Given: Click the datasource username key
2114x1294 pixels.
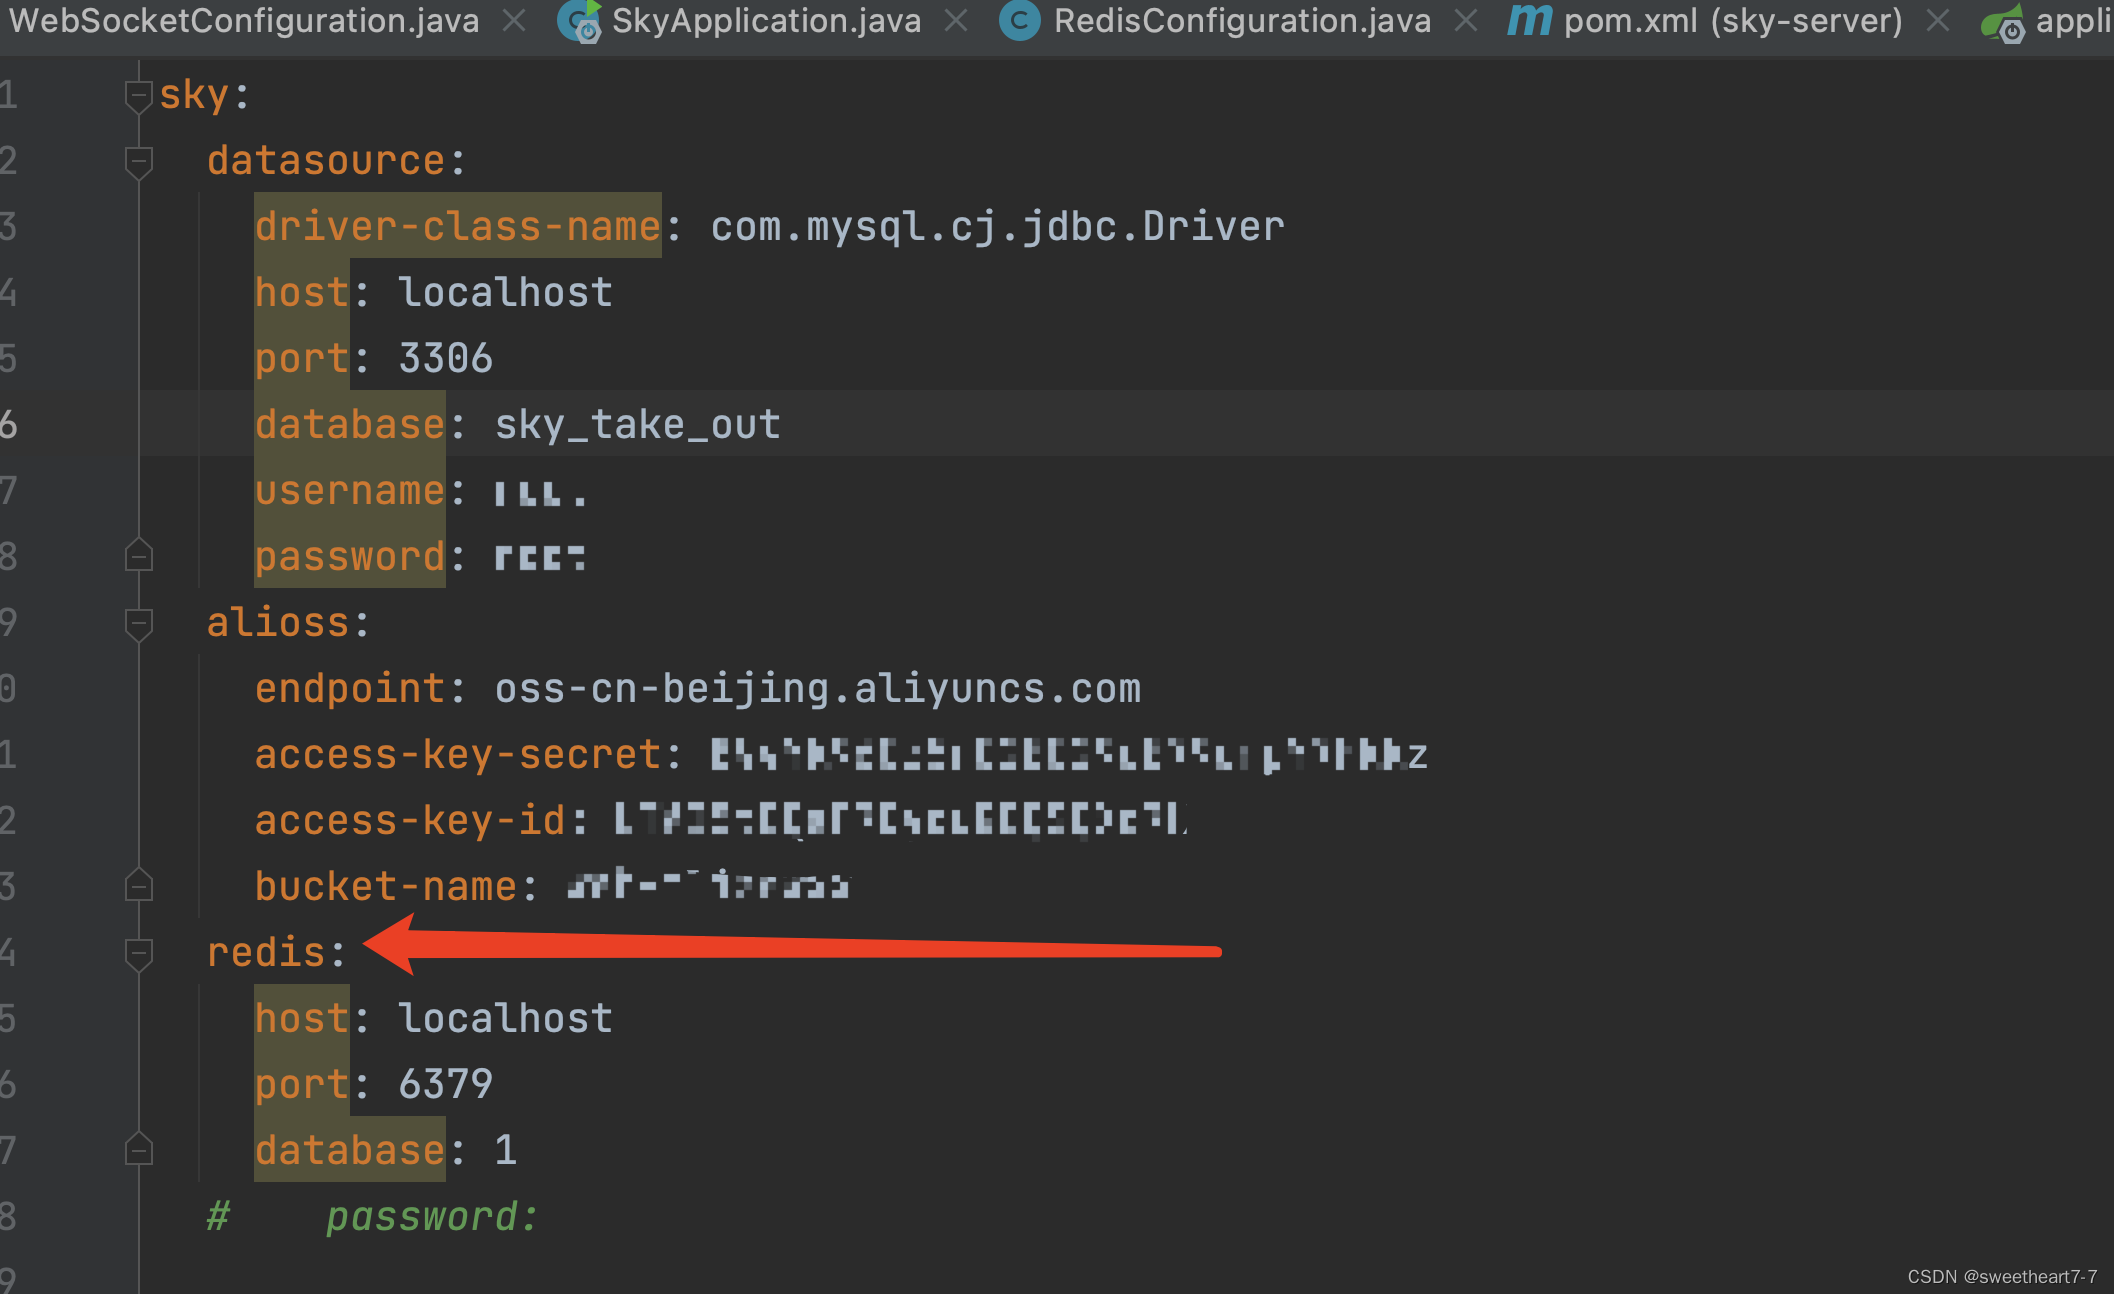Looking at the screenshot, I should [x=350, y=491].
